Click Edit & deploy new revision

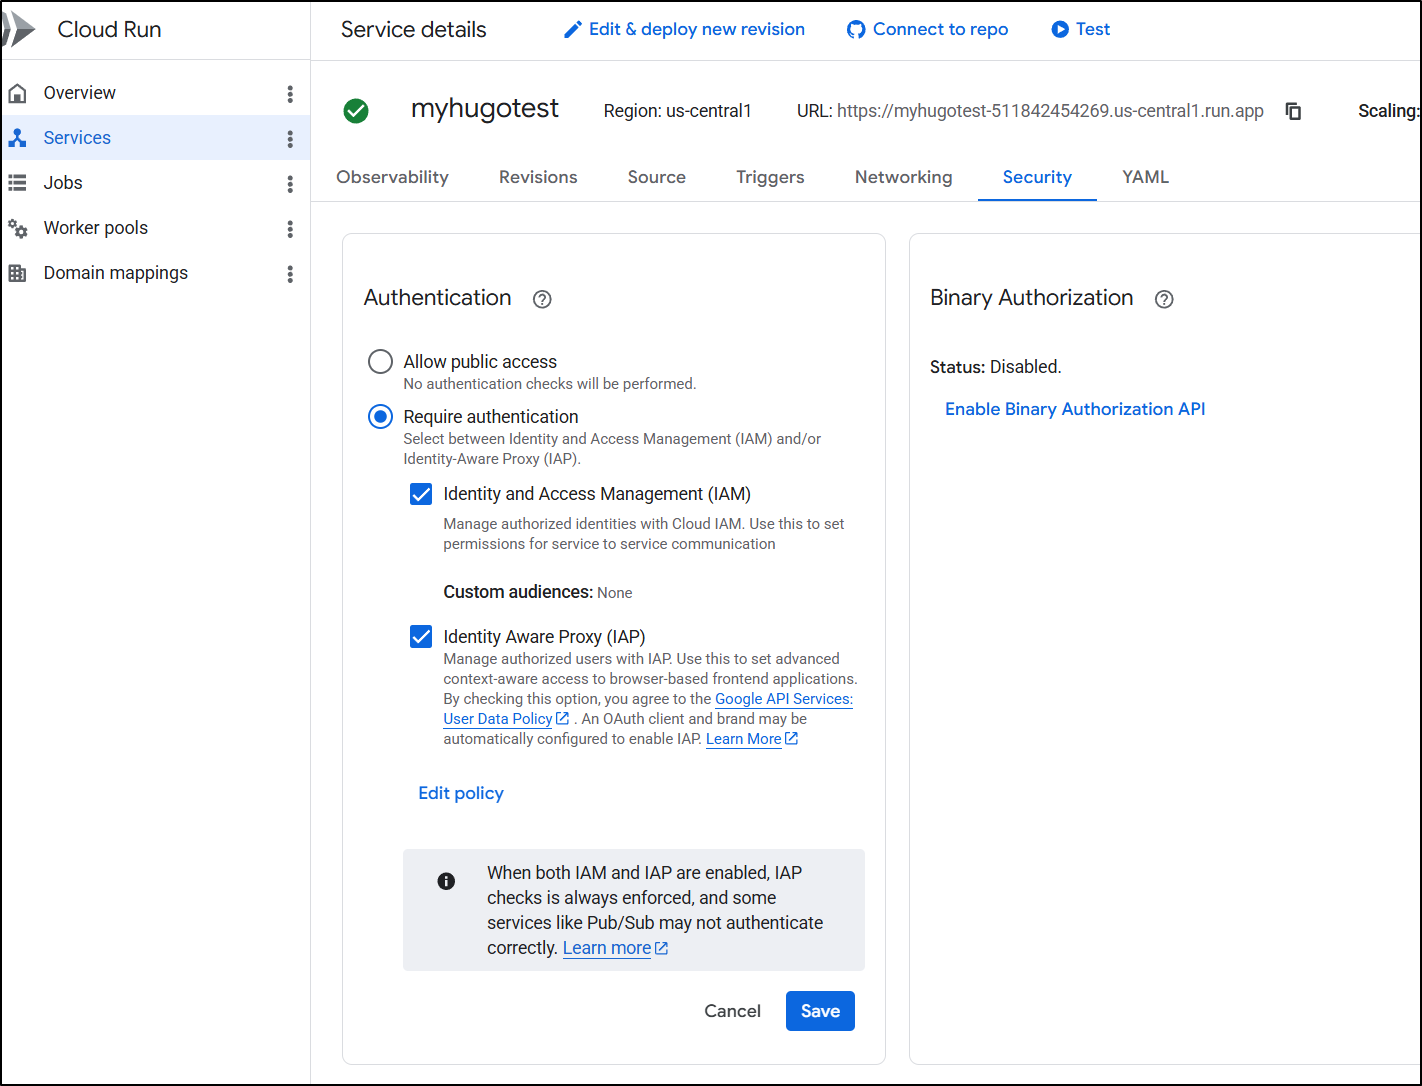[685, 29]
